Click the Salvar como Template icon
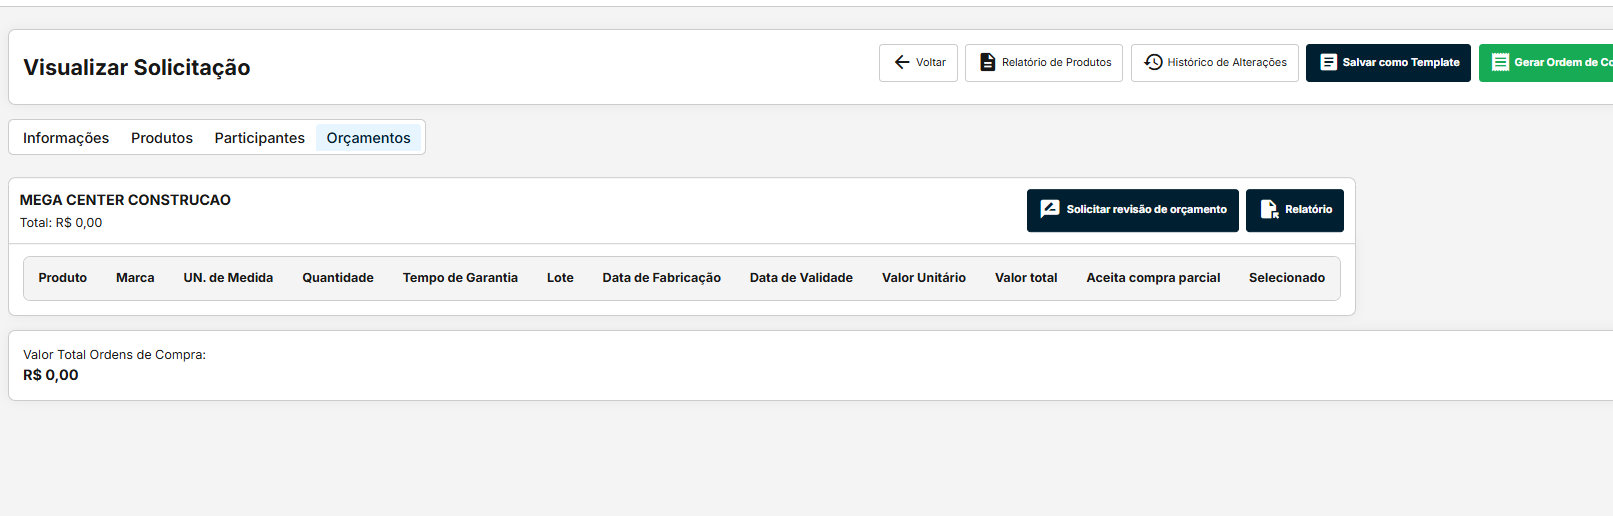Image resolution: width=1613 pixels, height=516 pixels. tap(1328, 62)
